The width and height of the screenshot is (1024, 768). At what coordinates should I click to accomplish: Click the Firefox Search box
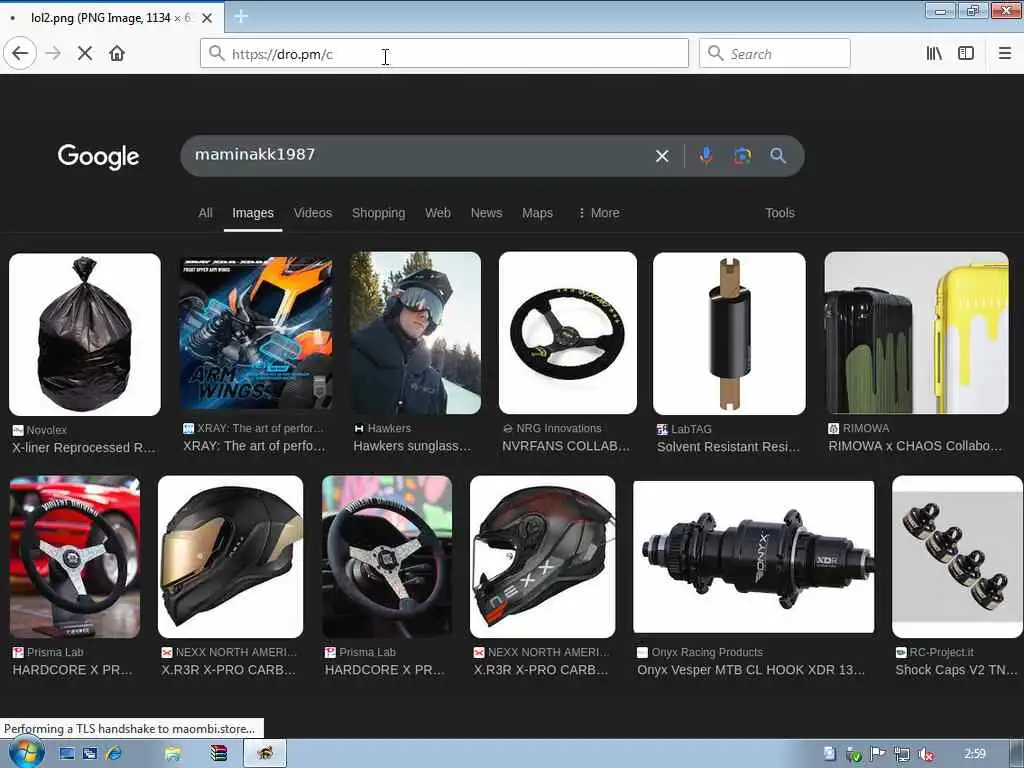[x=775, y=54]
